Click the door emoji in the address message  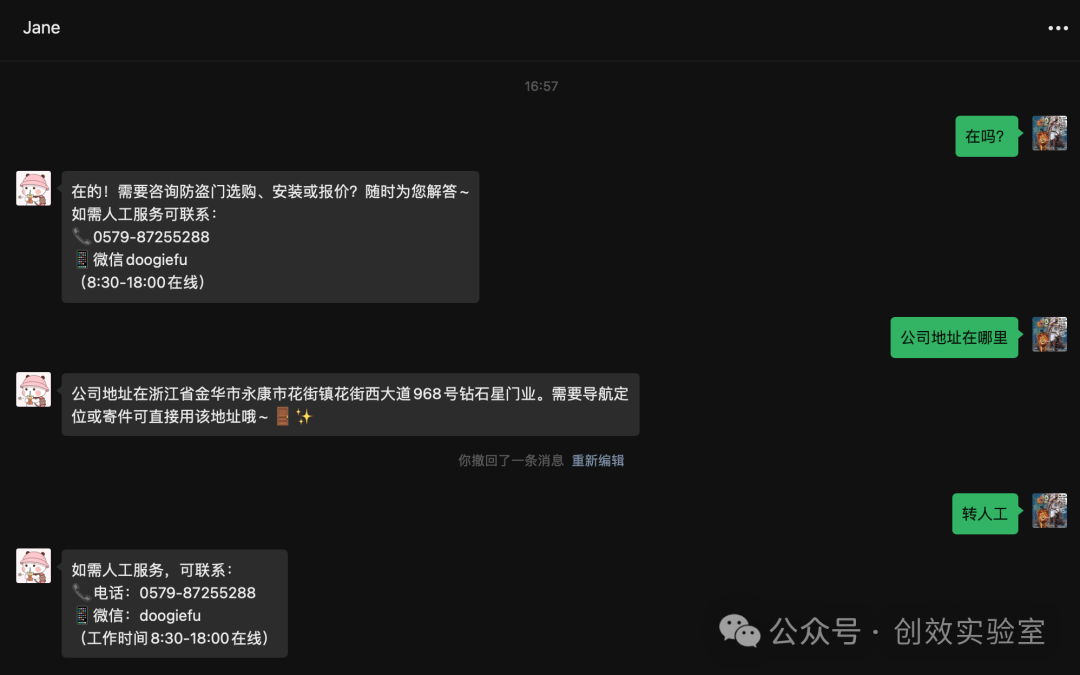point(282,416)
